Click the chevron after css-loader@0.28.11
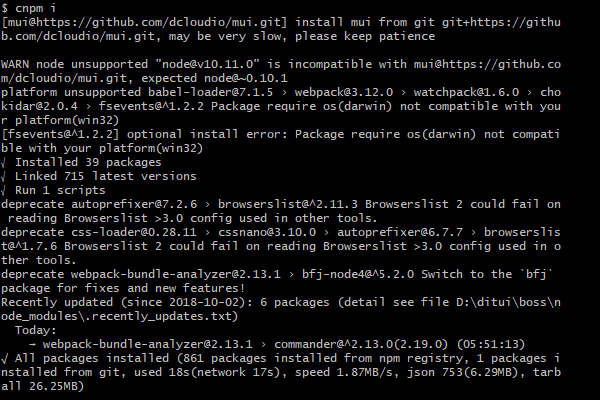Screen dimensions: 600x400 click(x=207, y=233)
